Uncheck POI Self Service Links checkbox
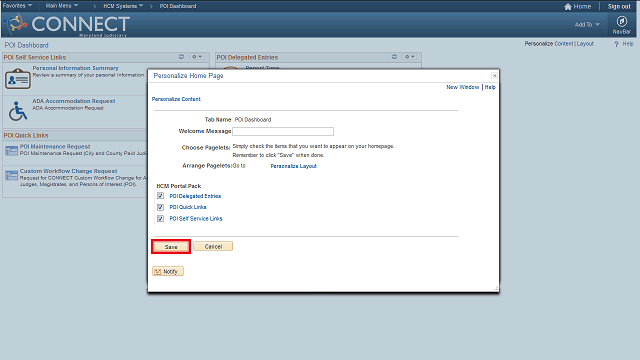Screen dimensions: 640x360 (x=160, y=218)
